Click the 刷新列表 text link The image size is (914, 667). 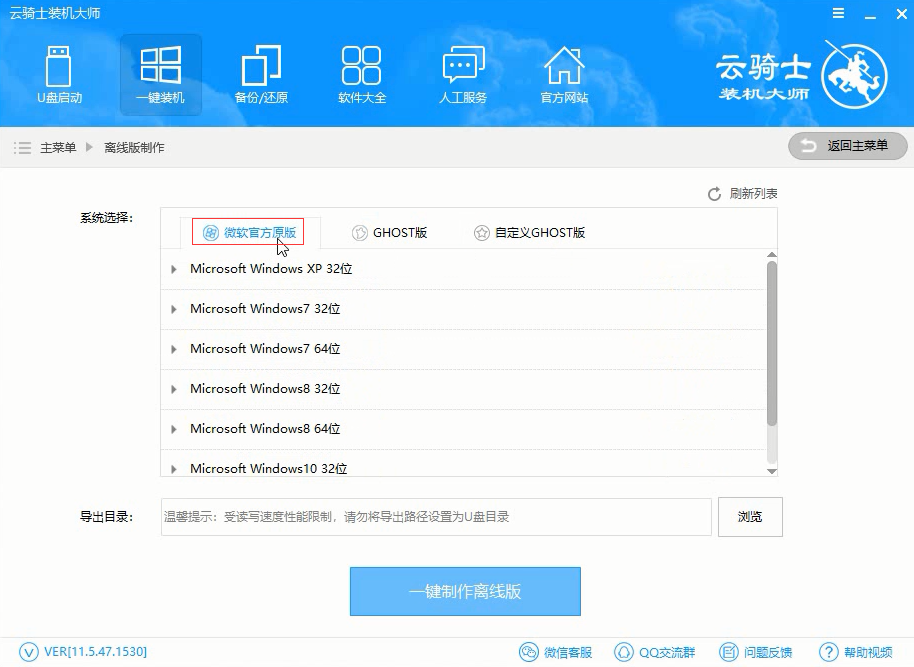[753, 194]
